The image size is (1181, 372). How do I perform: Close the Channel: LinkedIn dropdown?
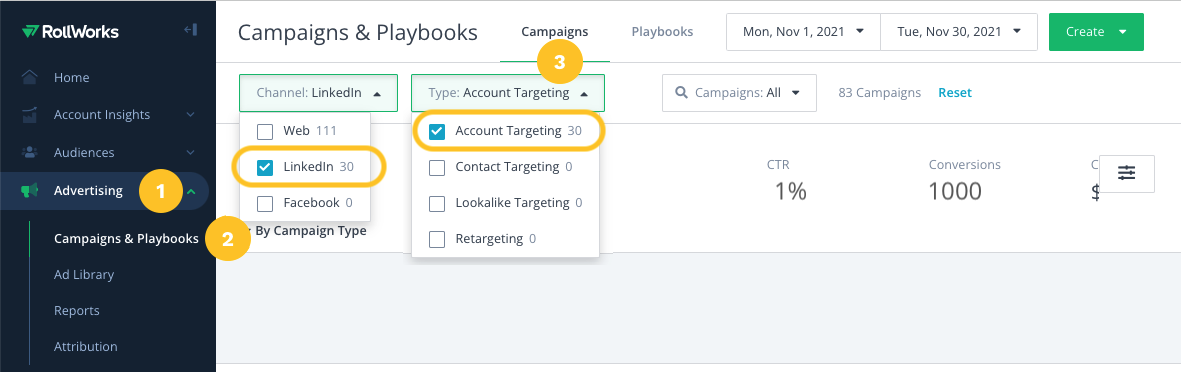[318, 93]
